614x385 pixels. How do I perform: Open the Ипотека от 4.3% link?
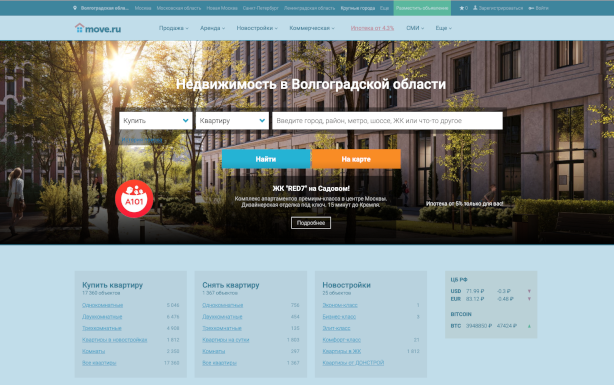372,28
